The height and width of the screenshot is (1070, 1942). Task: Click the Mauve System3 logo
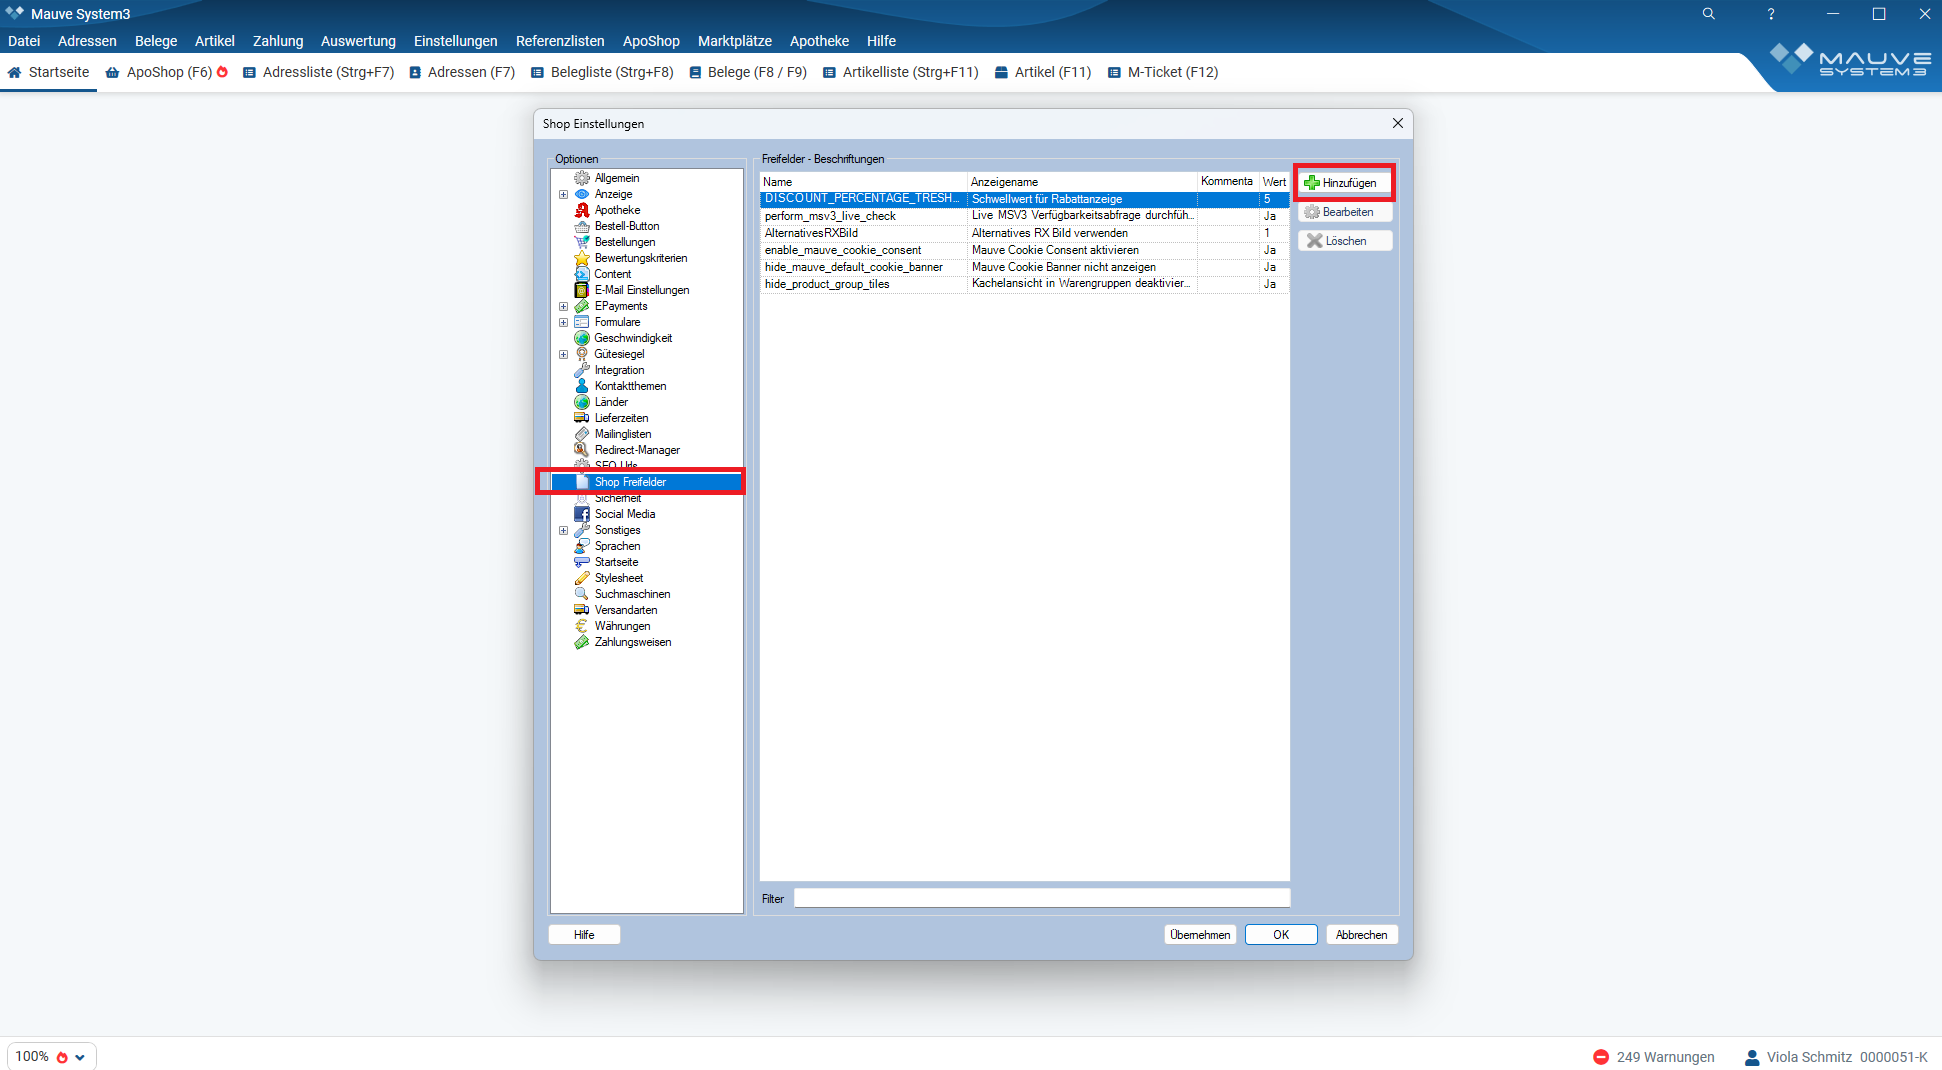click(1851, 60)
